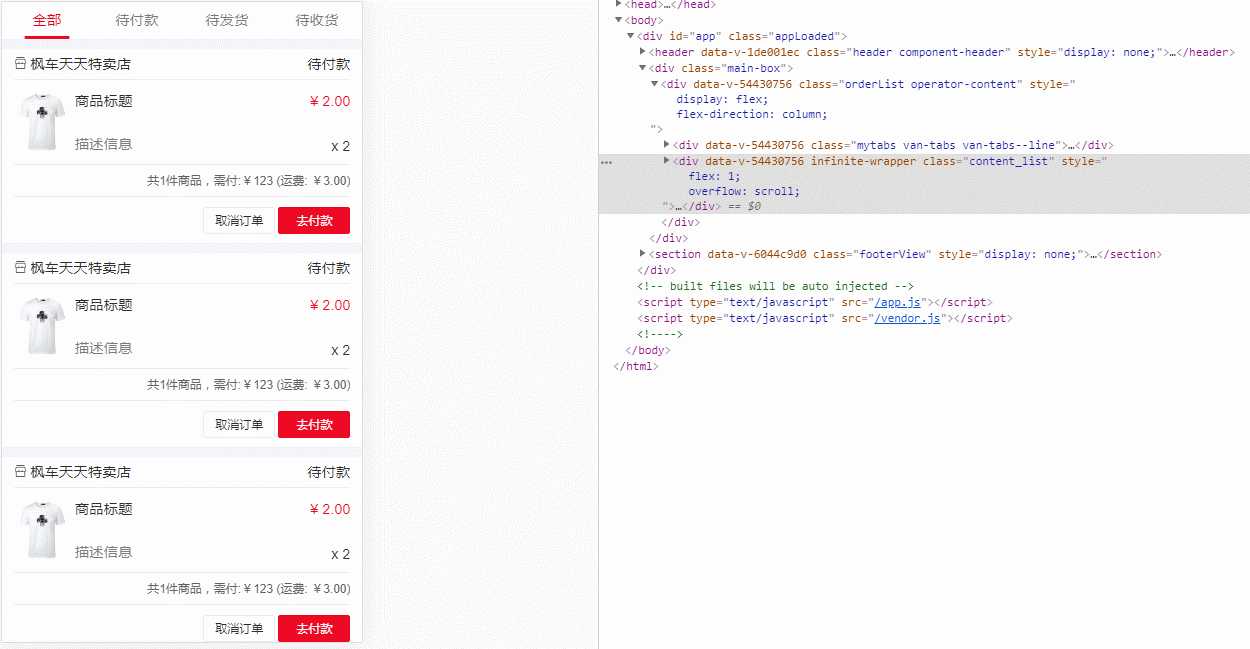The height and width of the screenshot is (649, 1250).
Task: Expand the component-header header node
Action: 642,51
